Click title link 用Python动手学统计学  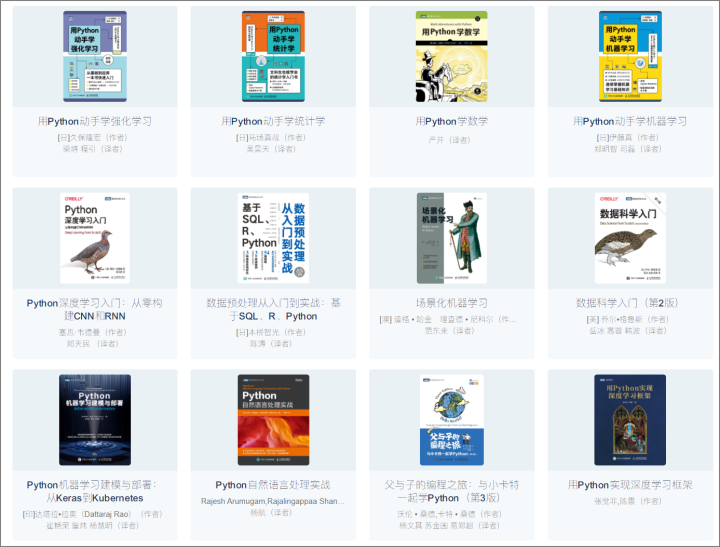pos(273,121)
